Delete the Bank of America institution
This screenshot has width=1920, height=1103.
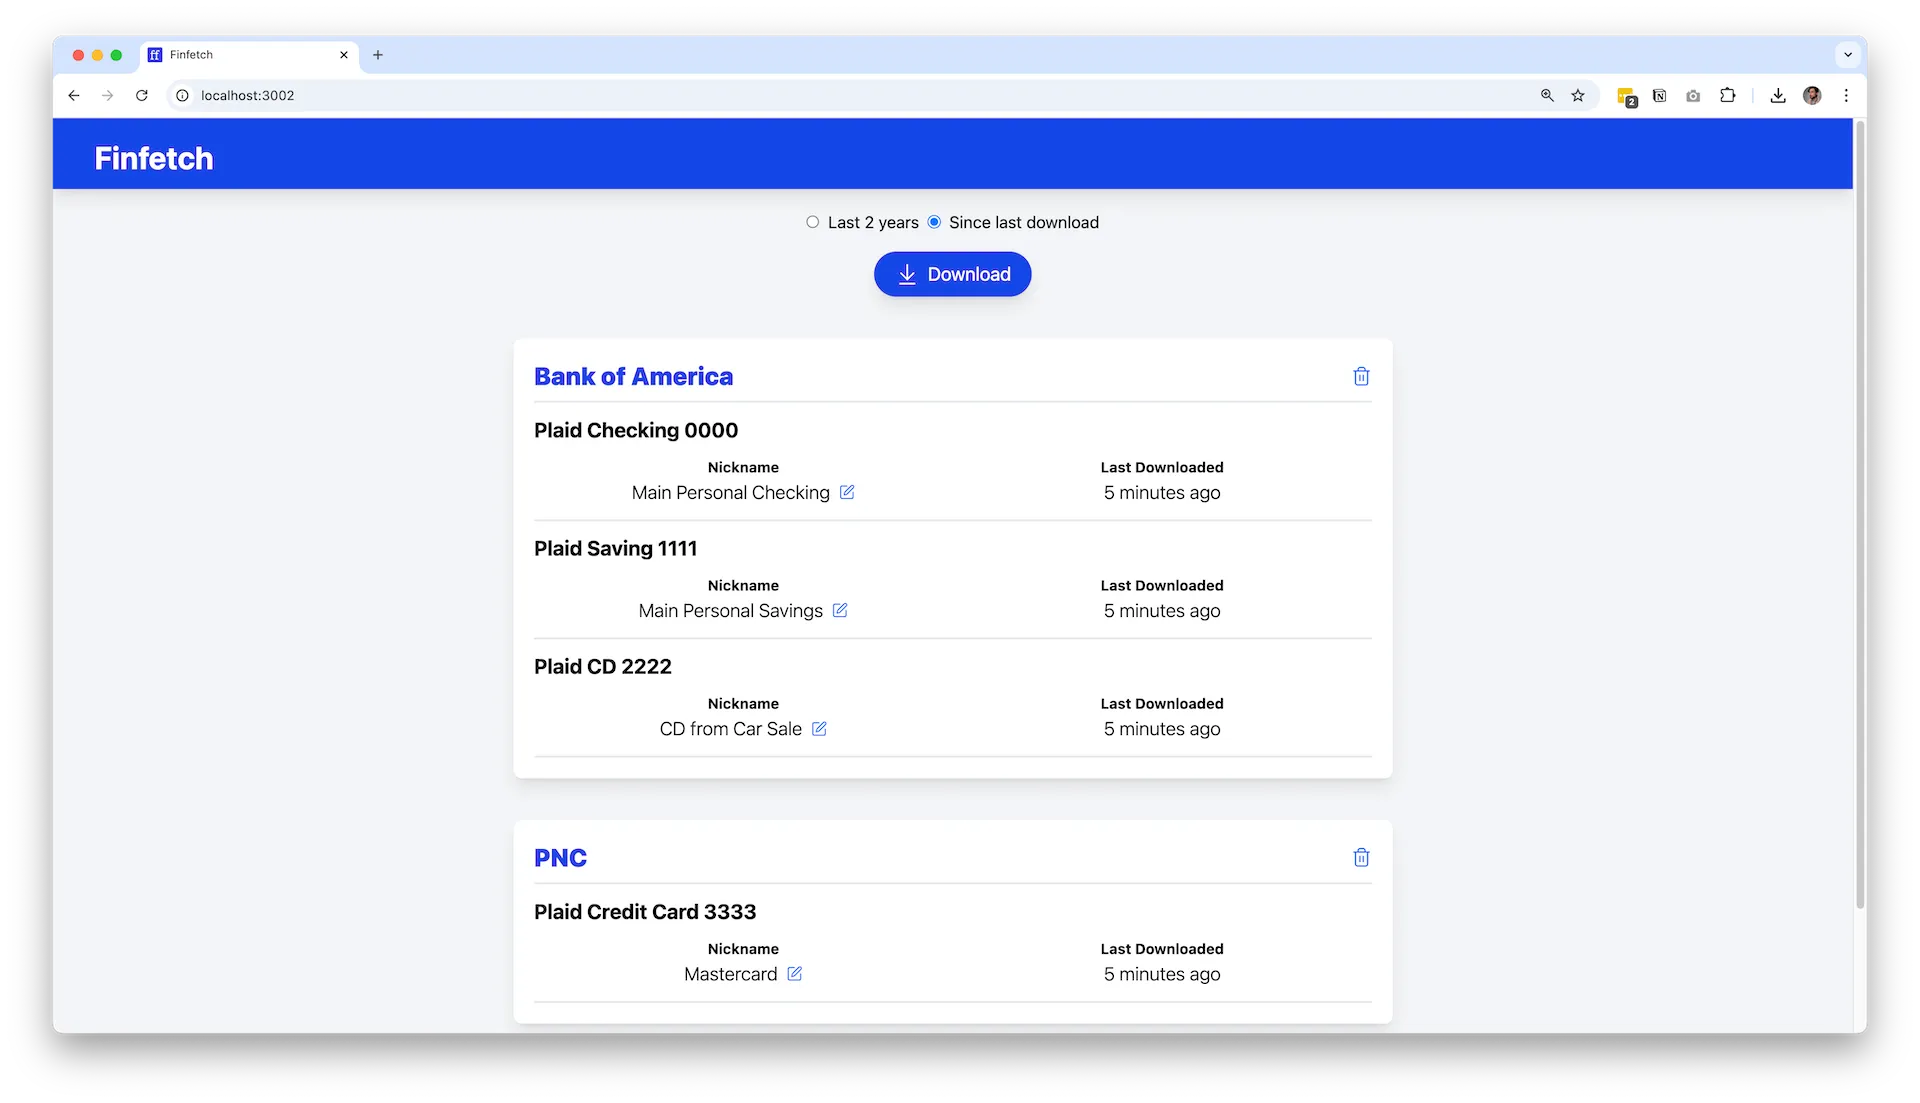coord(1361,376)
